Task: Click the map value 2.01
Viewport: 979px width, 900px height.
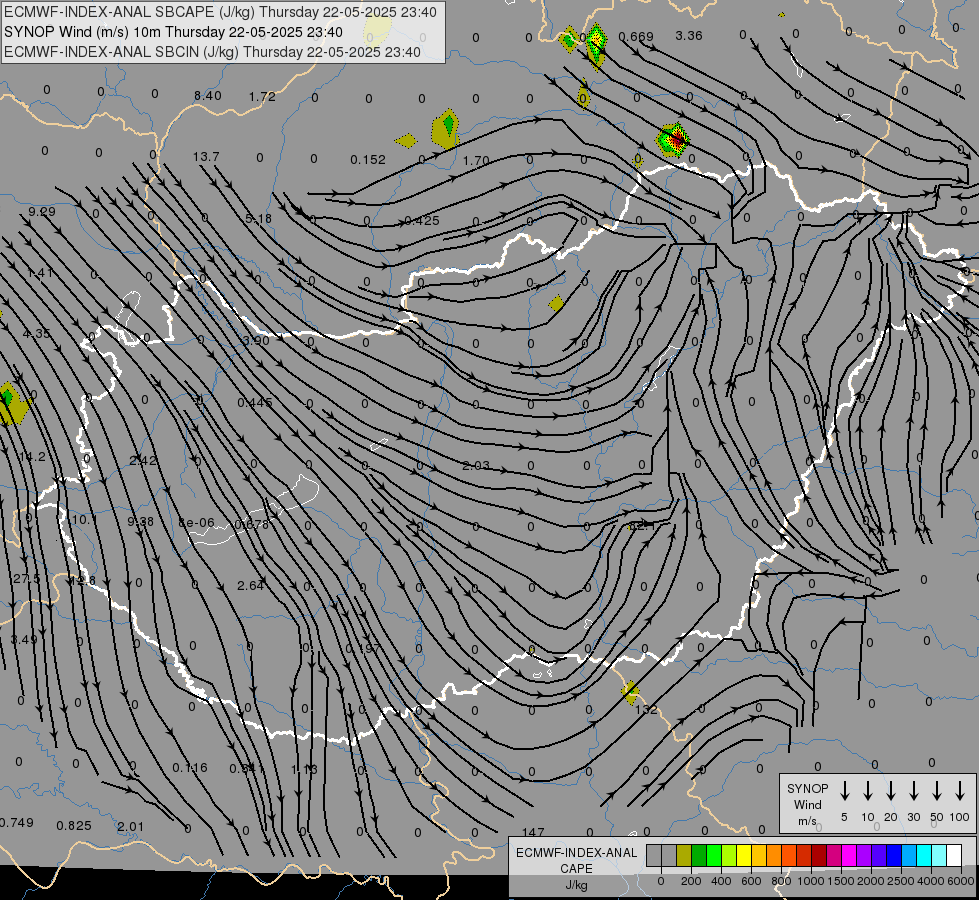Action: tap(130, 827)
